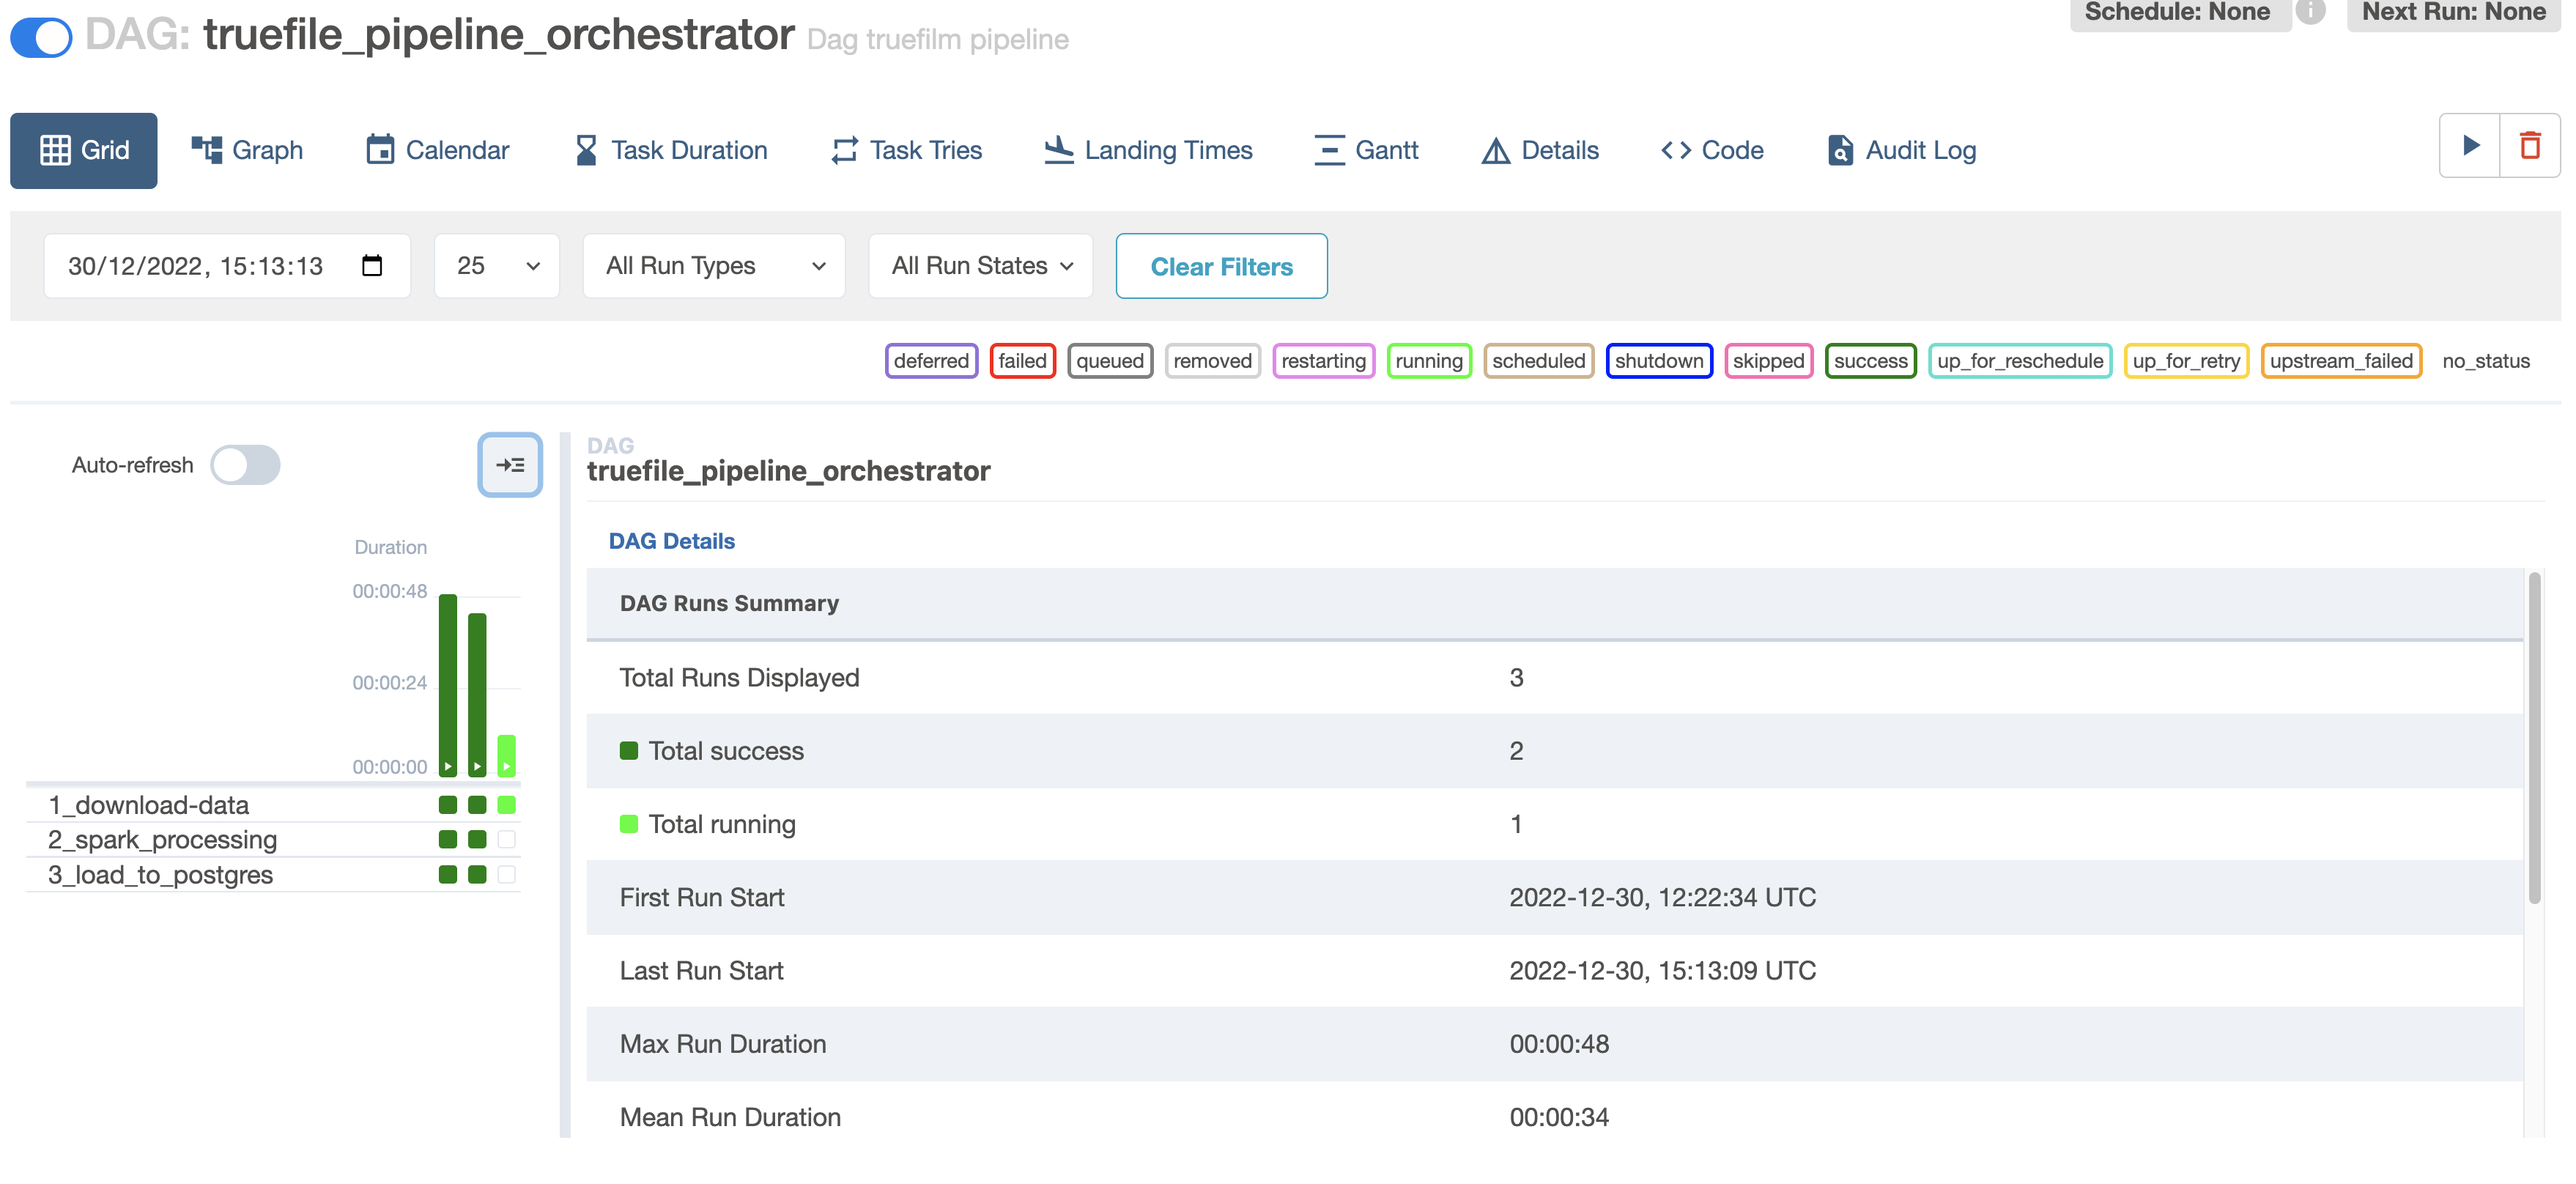Open the Graph view tab

pos(247,150)
